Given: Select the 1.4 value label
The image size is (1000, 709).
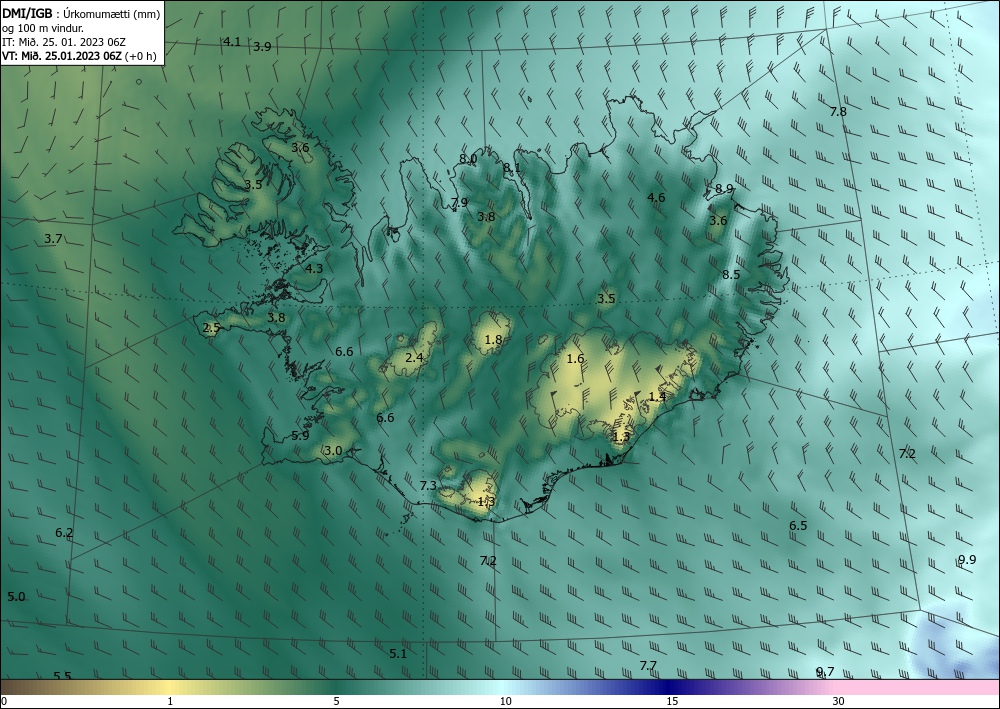Looking at the screenshot, I should [x=657, y=397].
